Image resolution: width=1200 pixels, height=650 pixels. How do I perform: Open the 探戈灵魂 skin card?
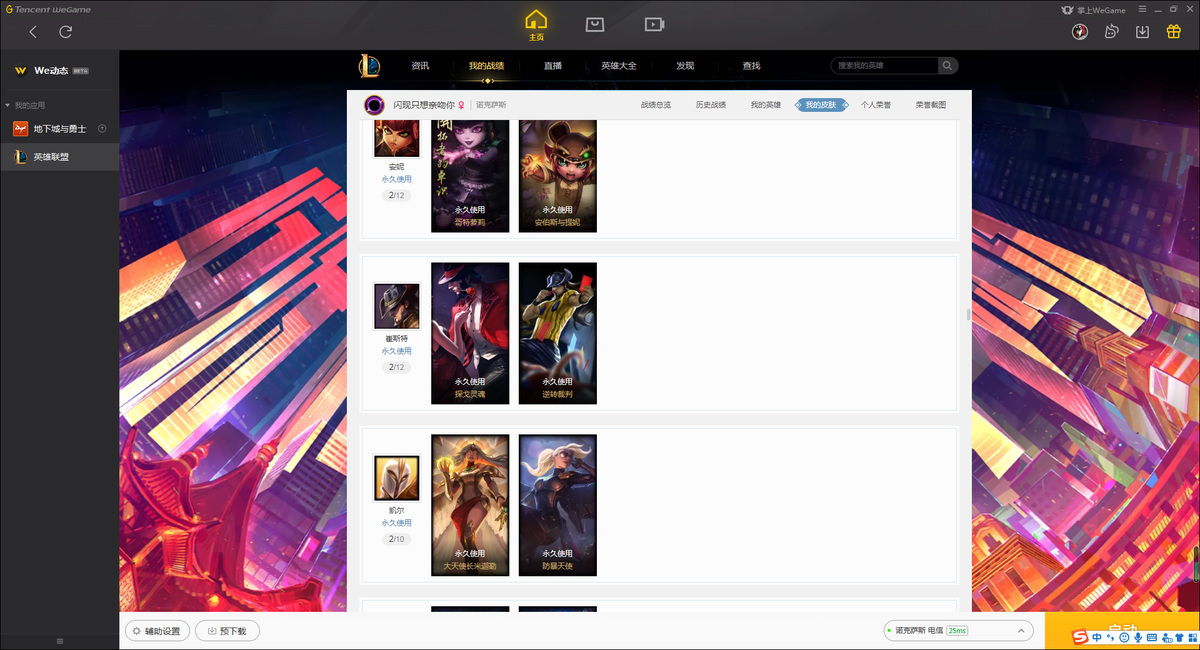pos(470,333)
